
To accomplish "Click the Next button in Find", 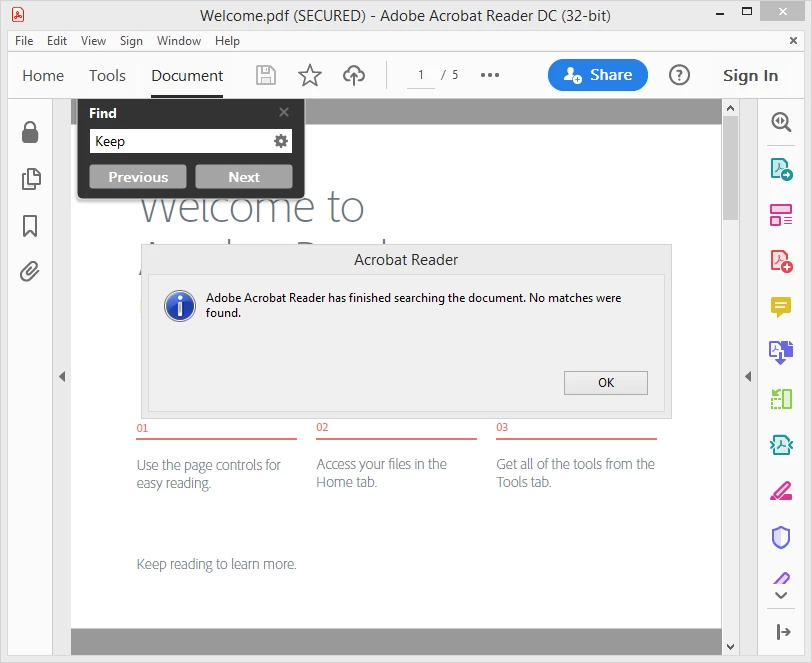I will coord(244,177).
